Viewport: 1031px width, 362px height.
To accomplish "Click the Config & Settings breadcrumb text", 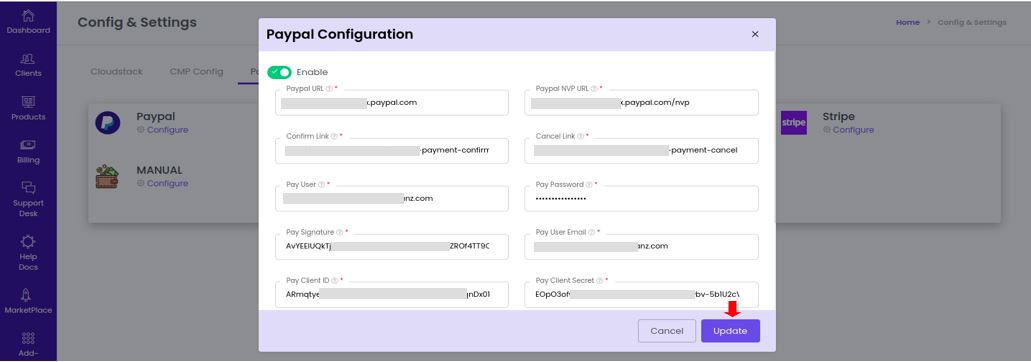I will tap(972, 22).
